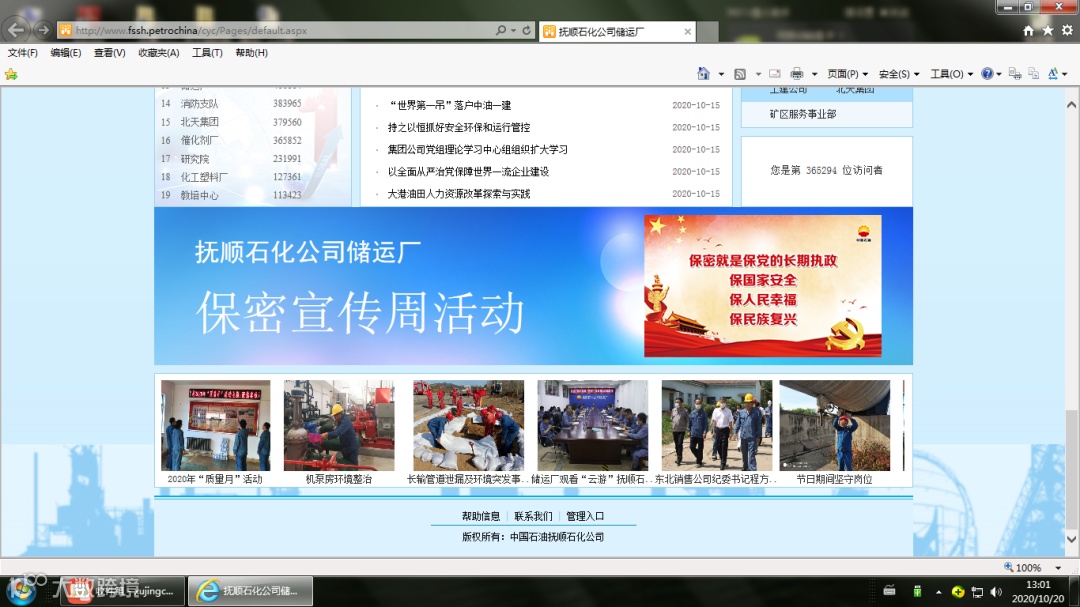Screen dimensions: 1080x607
Task: Open news link “世界第一吊”落户中油一建
Action: [x=450, y=105]
